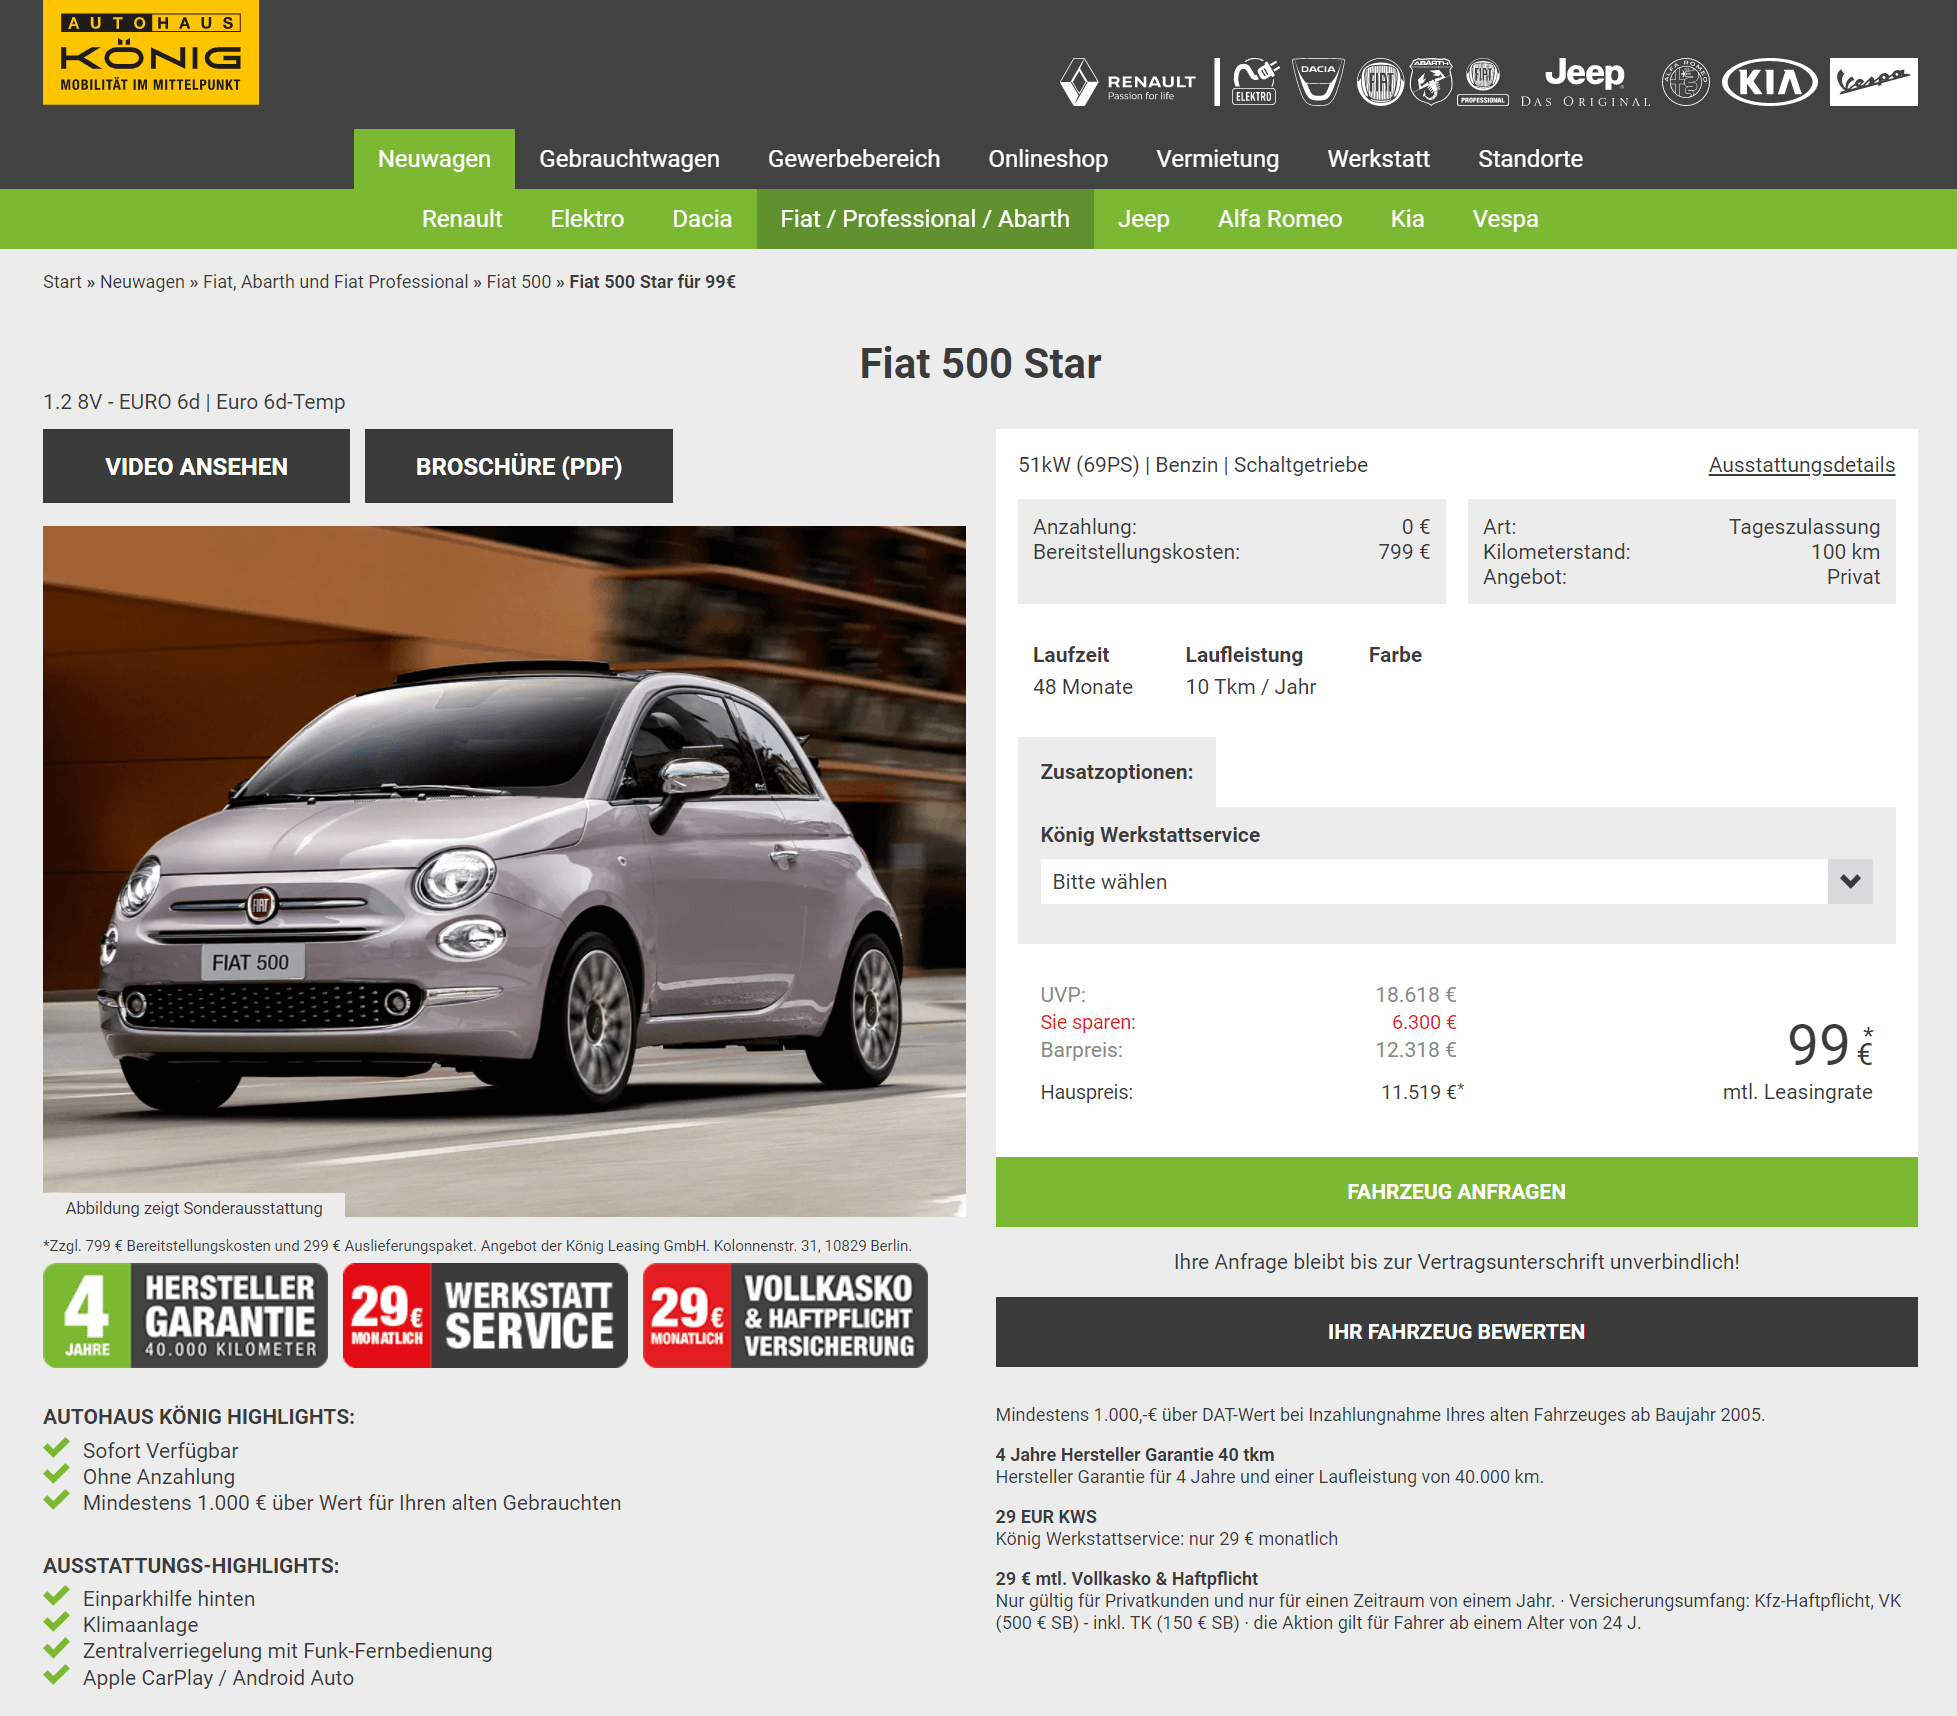Go to Start breadcrumb link

pos(62,282)
